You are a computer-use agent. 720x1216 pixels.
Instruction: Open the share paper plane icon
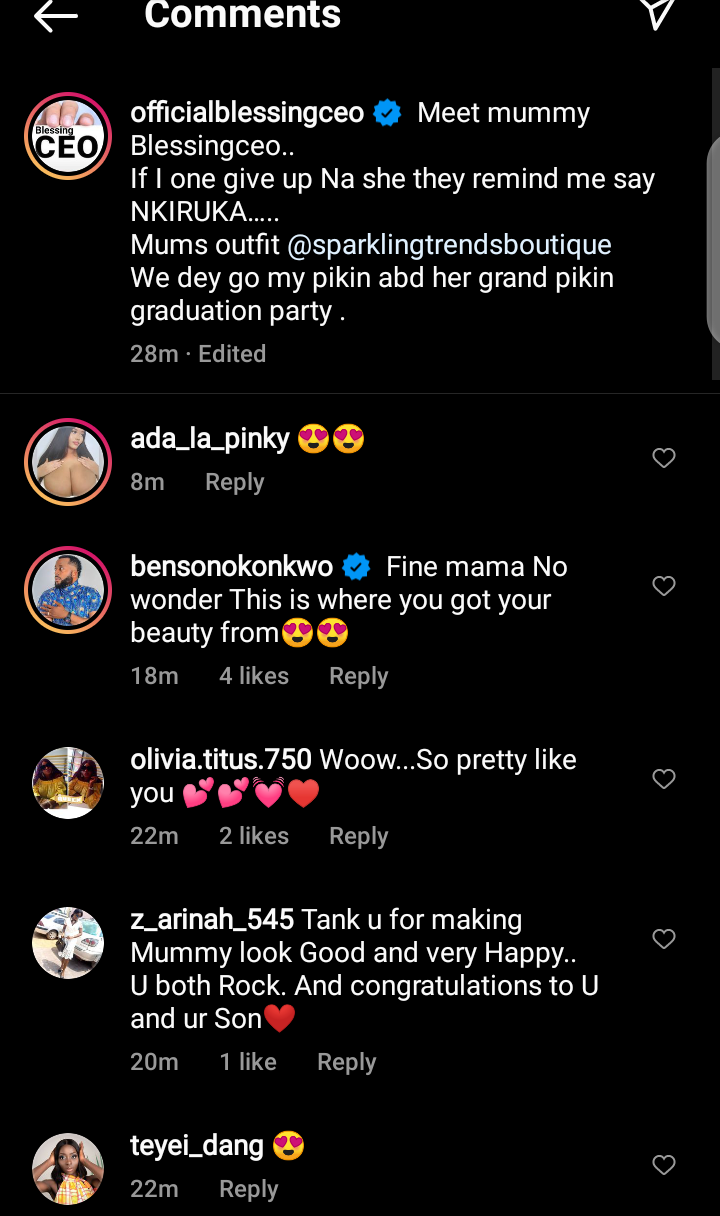tap(656, 12)
